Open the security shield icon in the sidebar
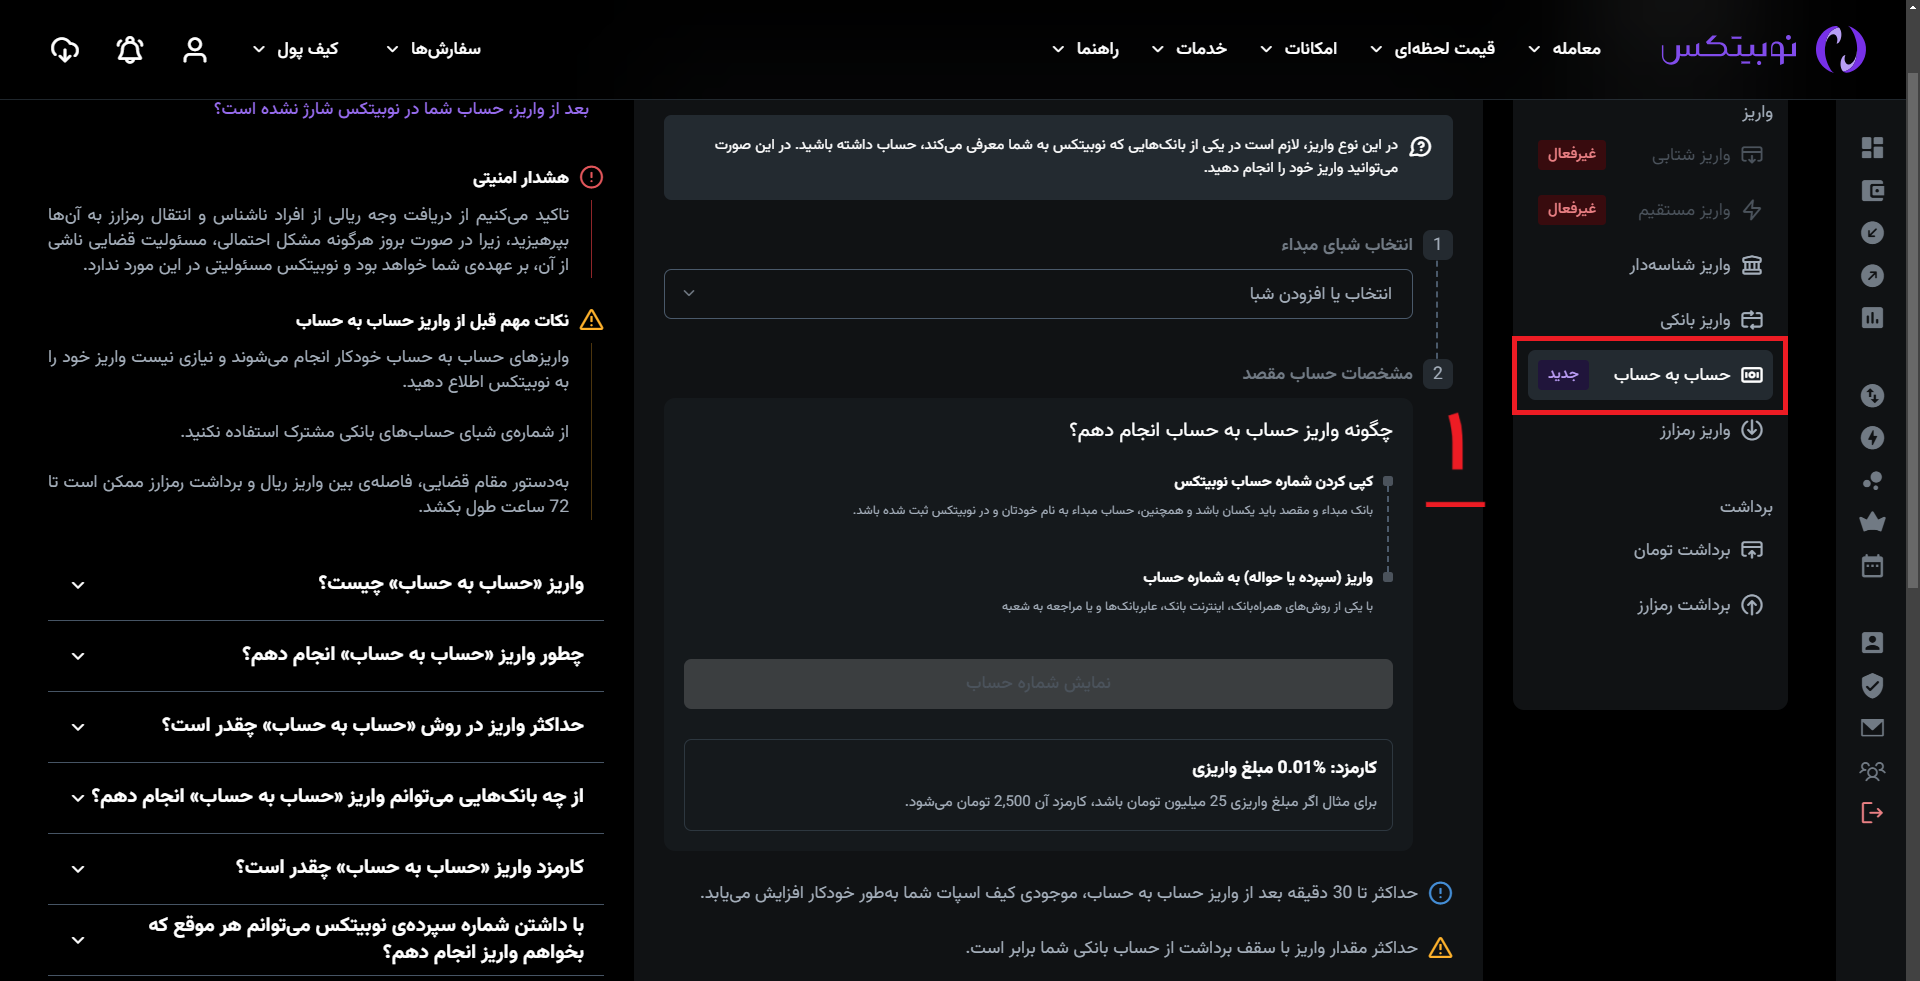This screenshot has height=981, width=1920. point(1872,685)
